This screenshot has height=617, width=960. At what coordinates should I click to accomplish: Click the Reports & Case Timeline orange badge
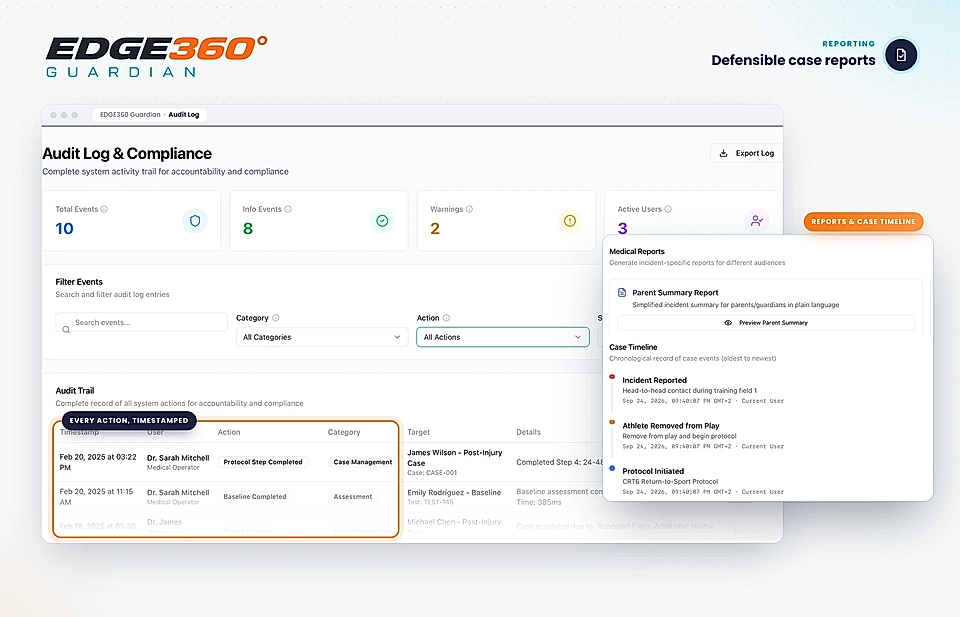point(863,222)
